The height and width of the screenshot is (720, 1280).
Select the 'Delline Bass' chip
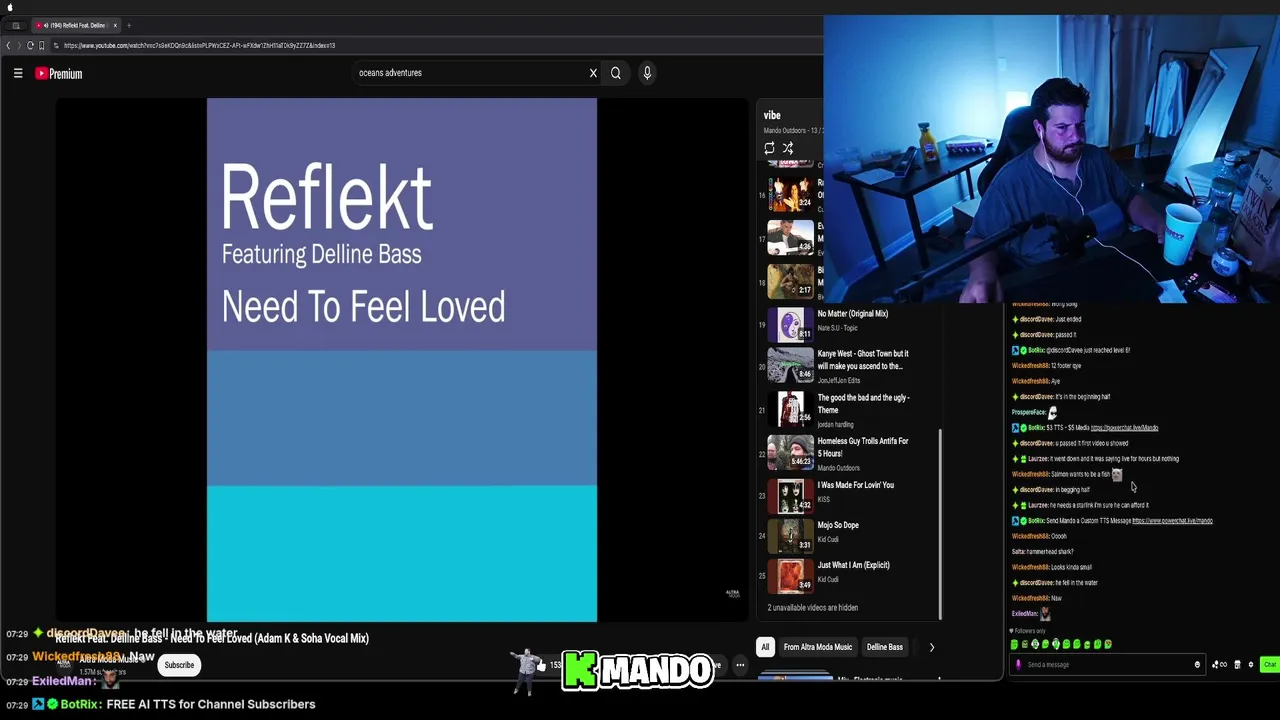(884, 647)
